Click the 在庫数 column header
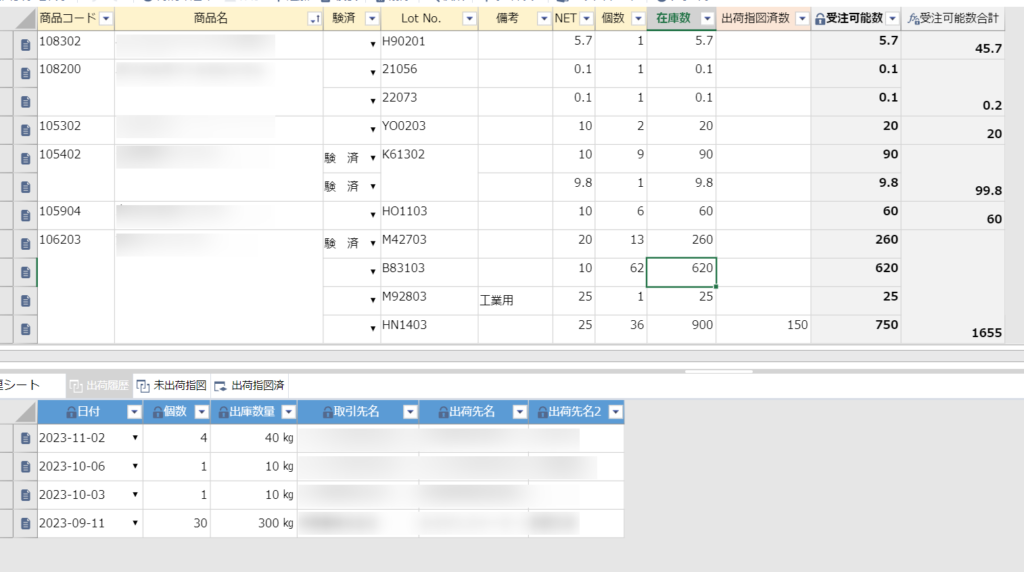 pyautogui.click(x=673, y=19)
